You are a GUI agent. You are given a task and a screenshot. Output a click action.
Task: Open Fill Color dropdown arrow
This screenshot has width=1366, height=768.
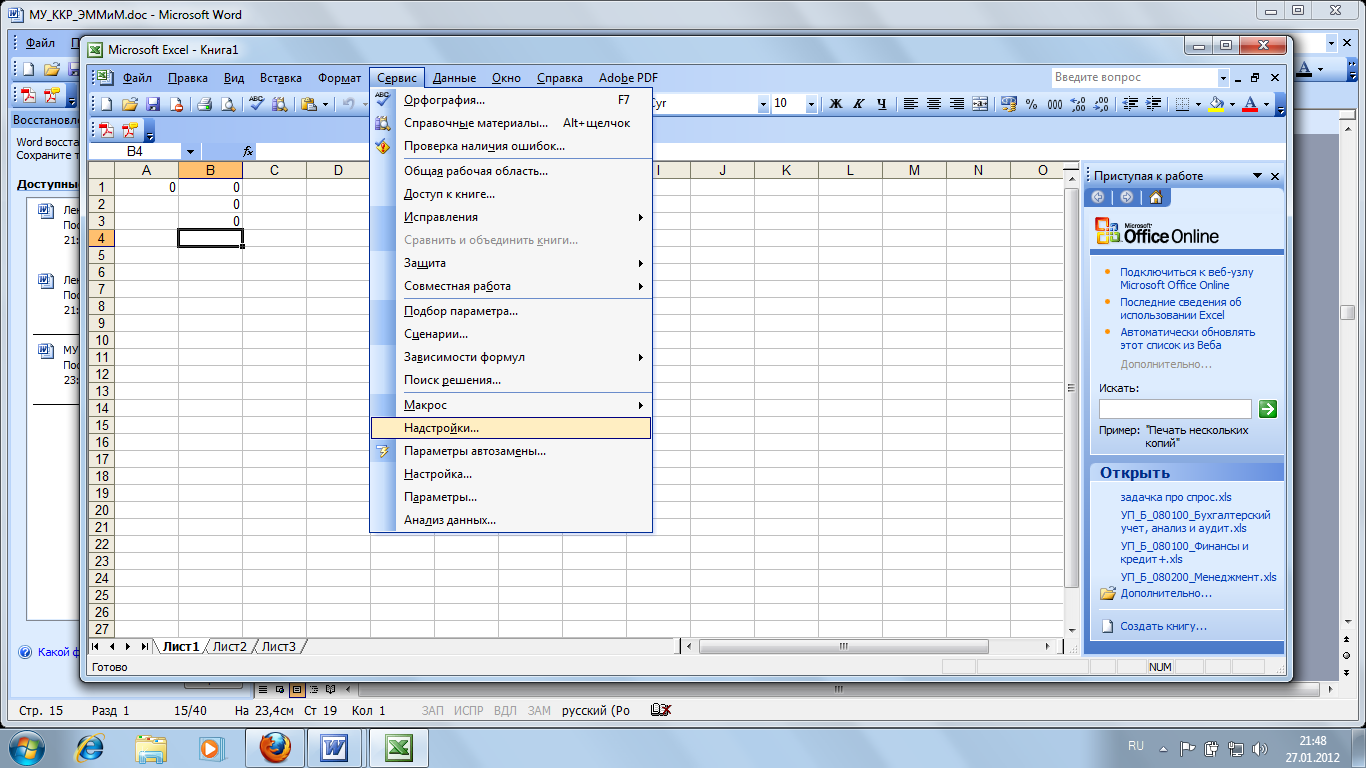[x=1232, y=104]
